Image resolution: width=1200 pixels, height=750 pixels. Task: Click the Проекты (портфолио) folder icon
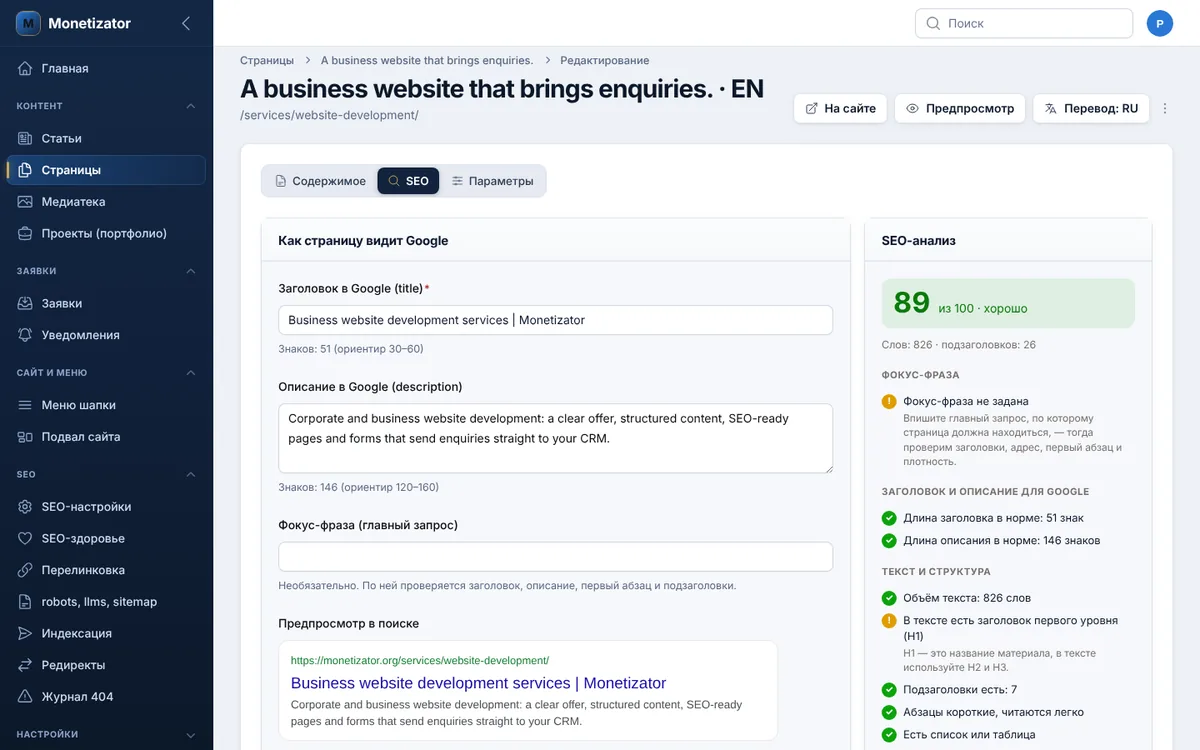pos(25,233)
